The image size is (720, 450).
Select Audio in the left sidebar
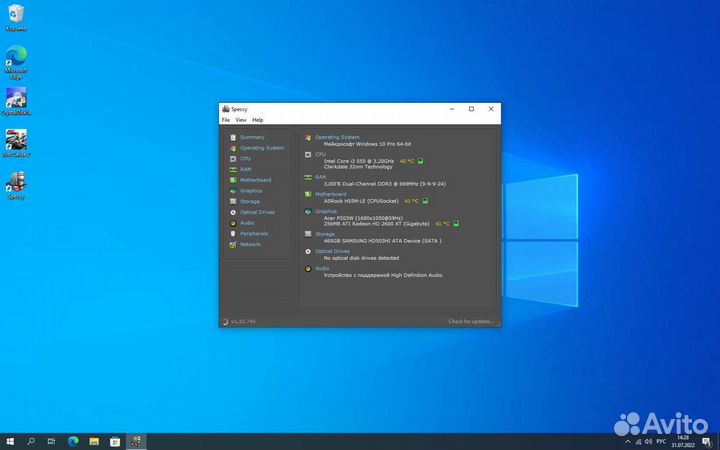247,223
